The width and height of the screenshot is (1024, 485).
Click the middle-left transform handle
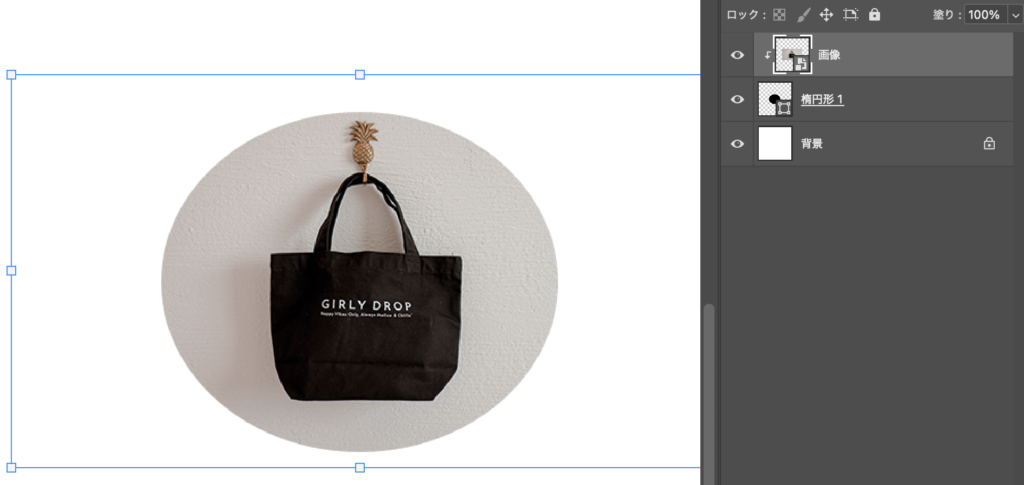click(11, 271)
